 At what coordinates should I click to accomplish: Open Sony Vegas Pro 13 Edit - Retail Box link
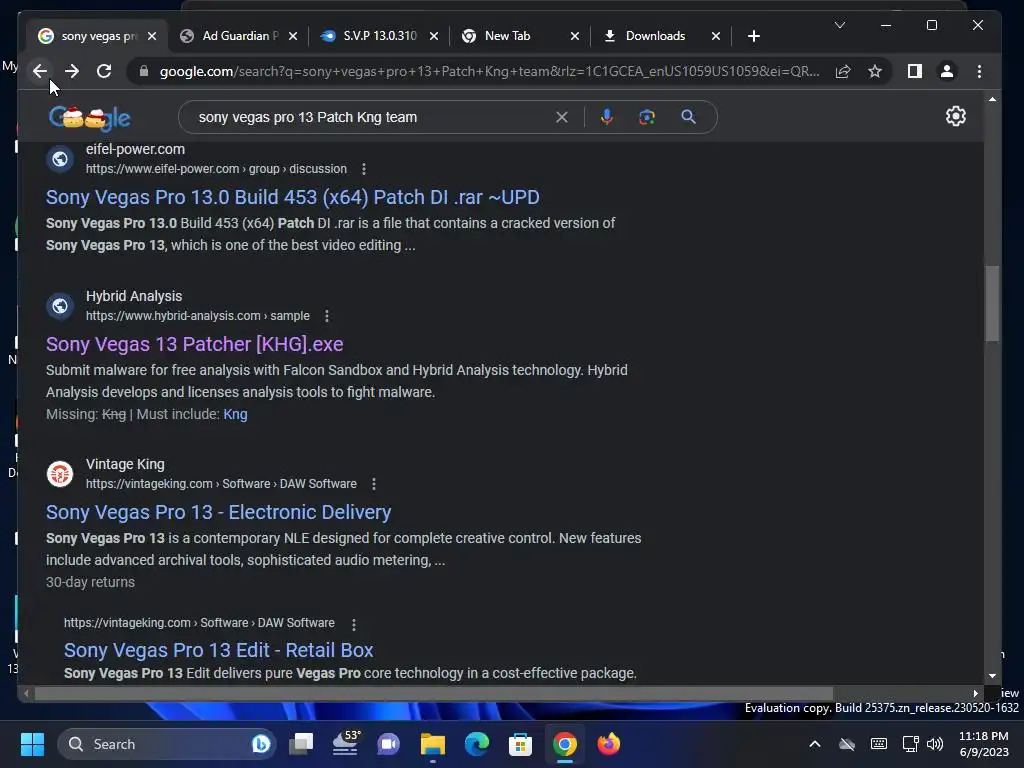pyautogui.click(x=218, y=650)
